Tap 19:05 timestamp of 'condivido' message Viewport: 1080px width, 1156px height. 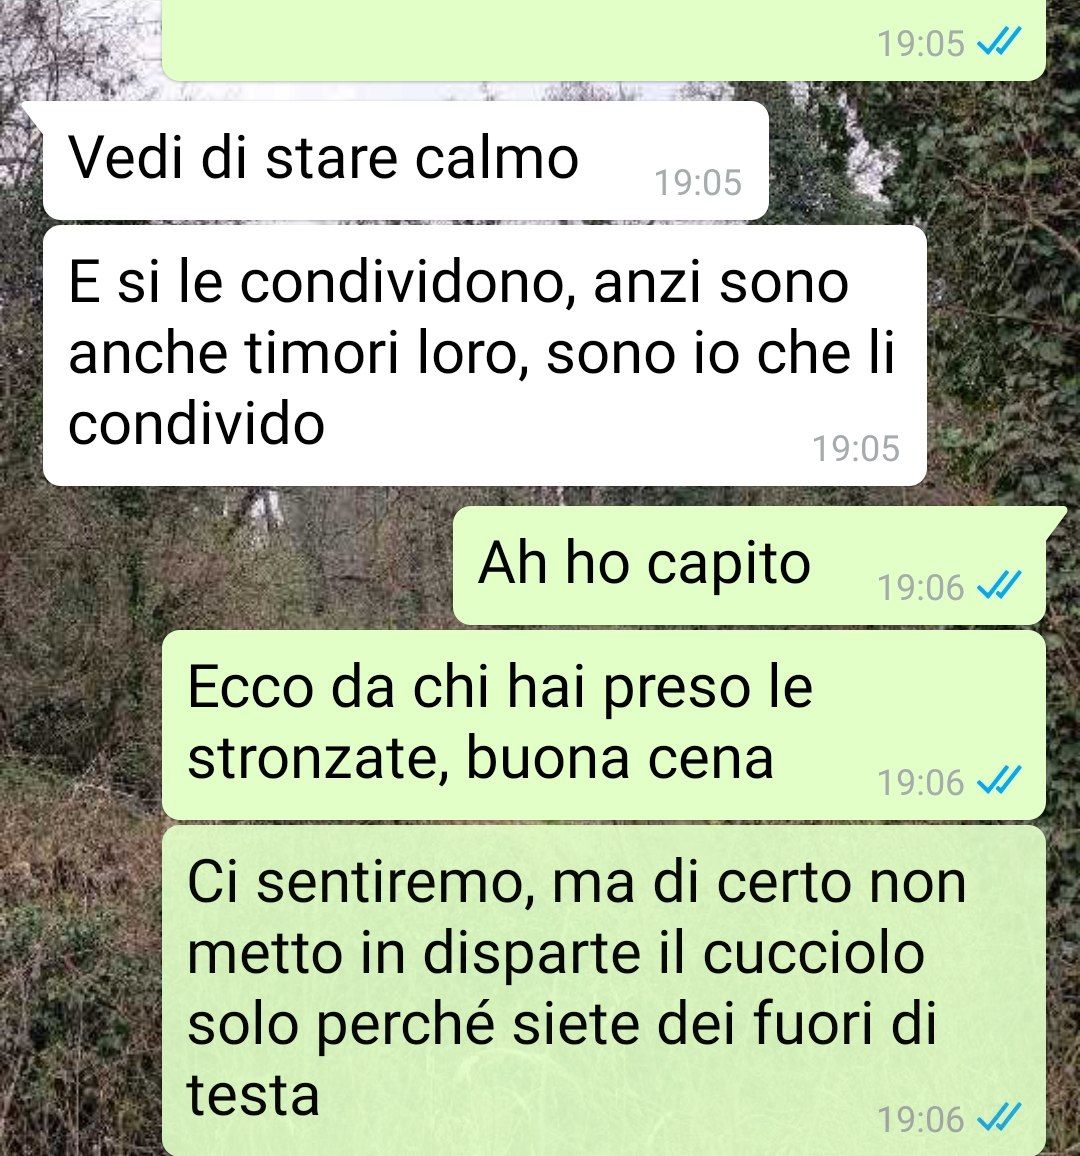[856, 448]
